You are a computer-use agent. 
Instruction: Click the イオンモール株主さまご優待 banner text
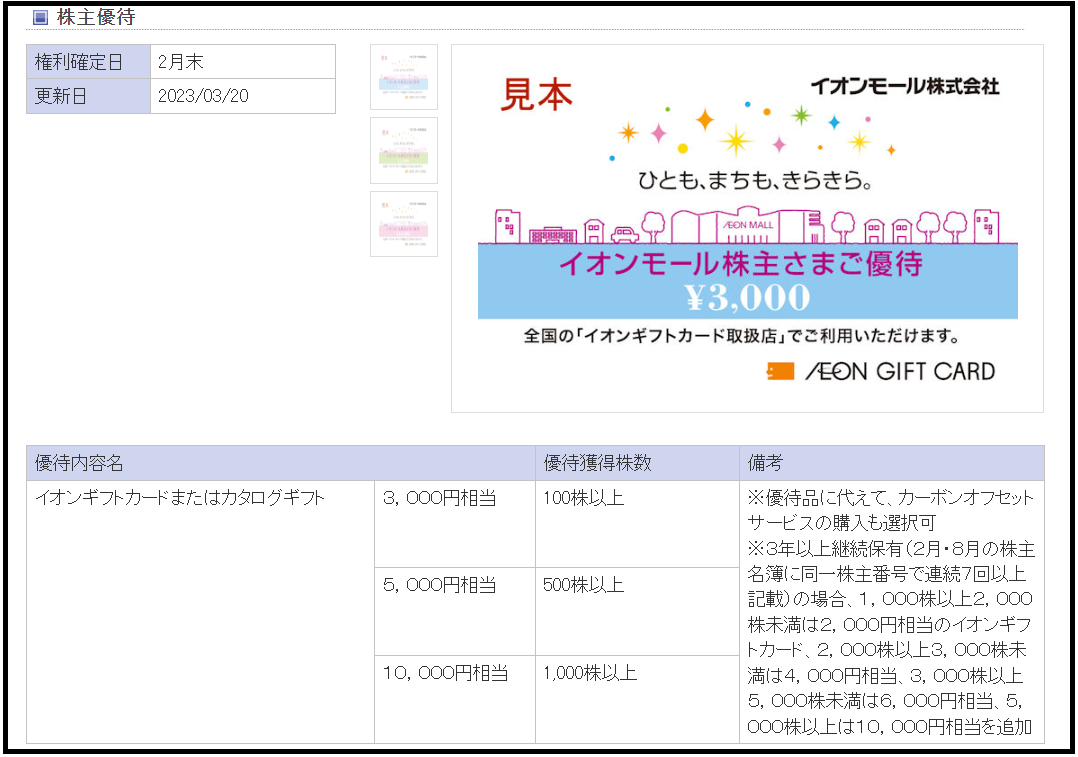point(740,263)
